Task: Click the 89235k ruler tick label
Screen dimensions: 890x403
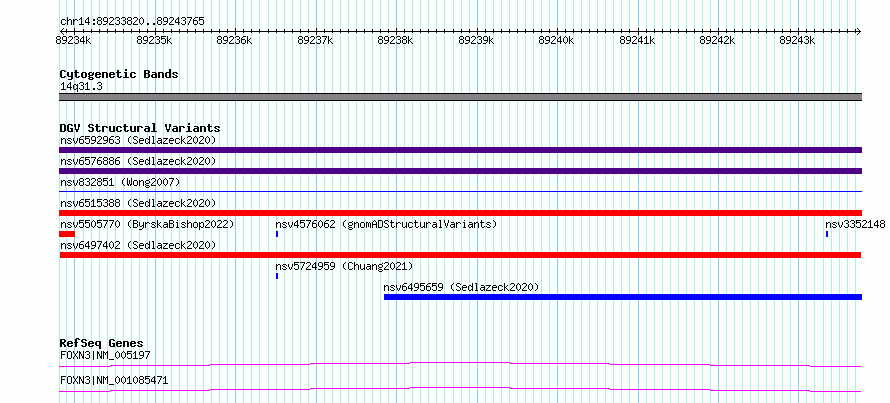Action: point(154,40)
